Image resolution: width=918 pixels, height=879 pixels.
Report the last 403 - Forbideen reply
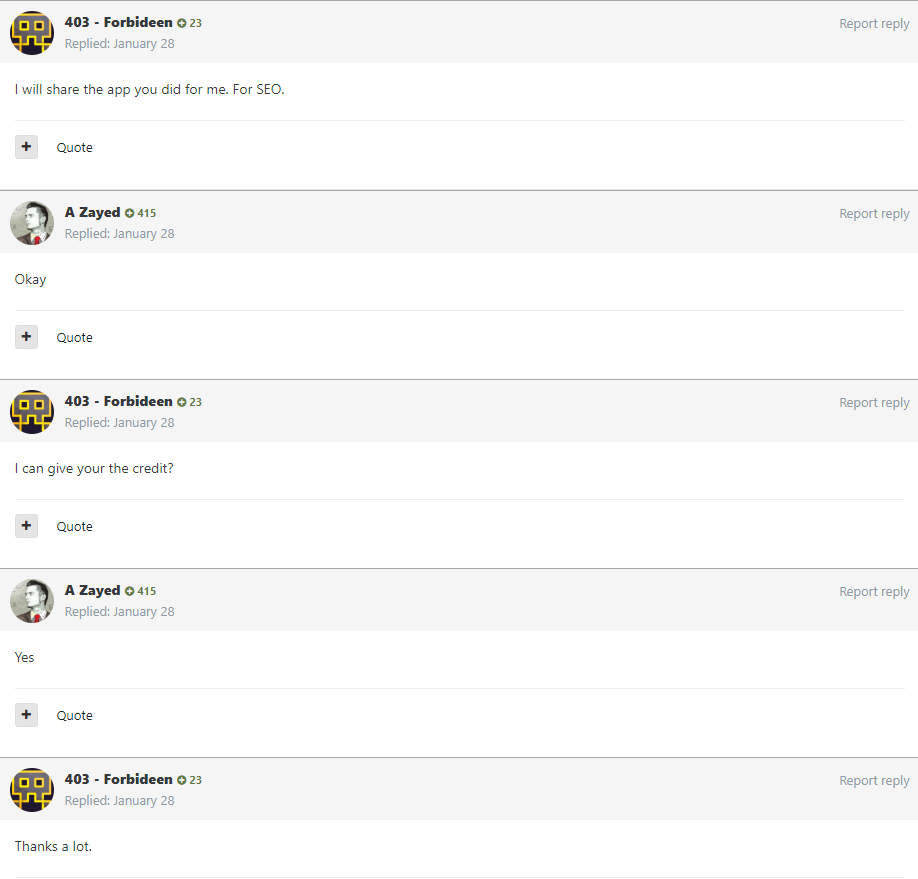click(x=874, y=780)
